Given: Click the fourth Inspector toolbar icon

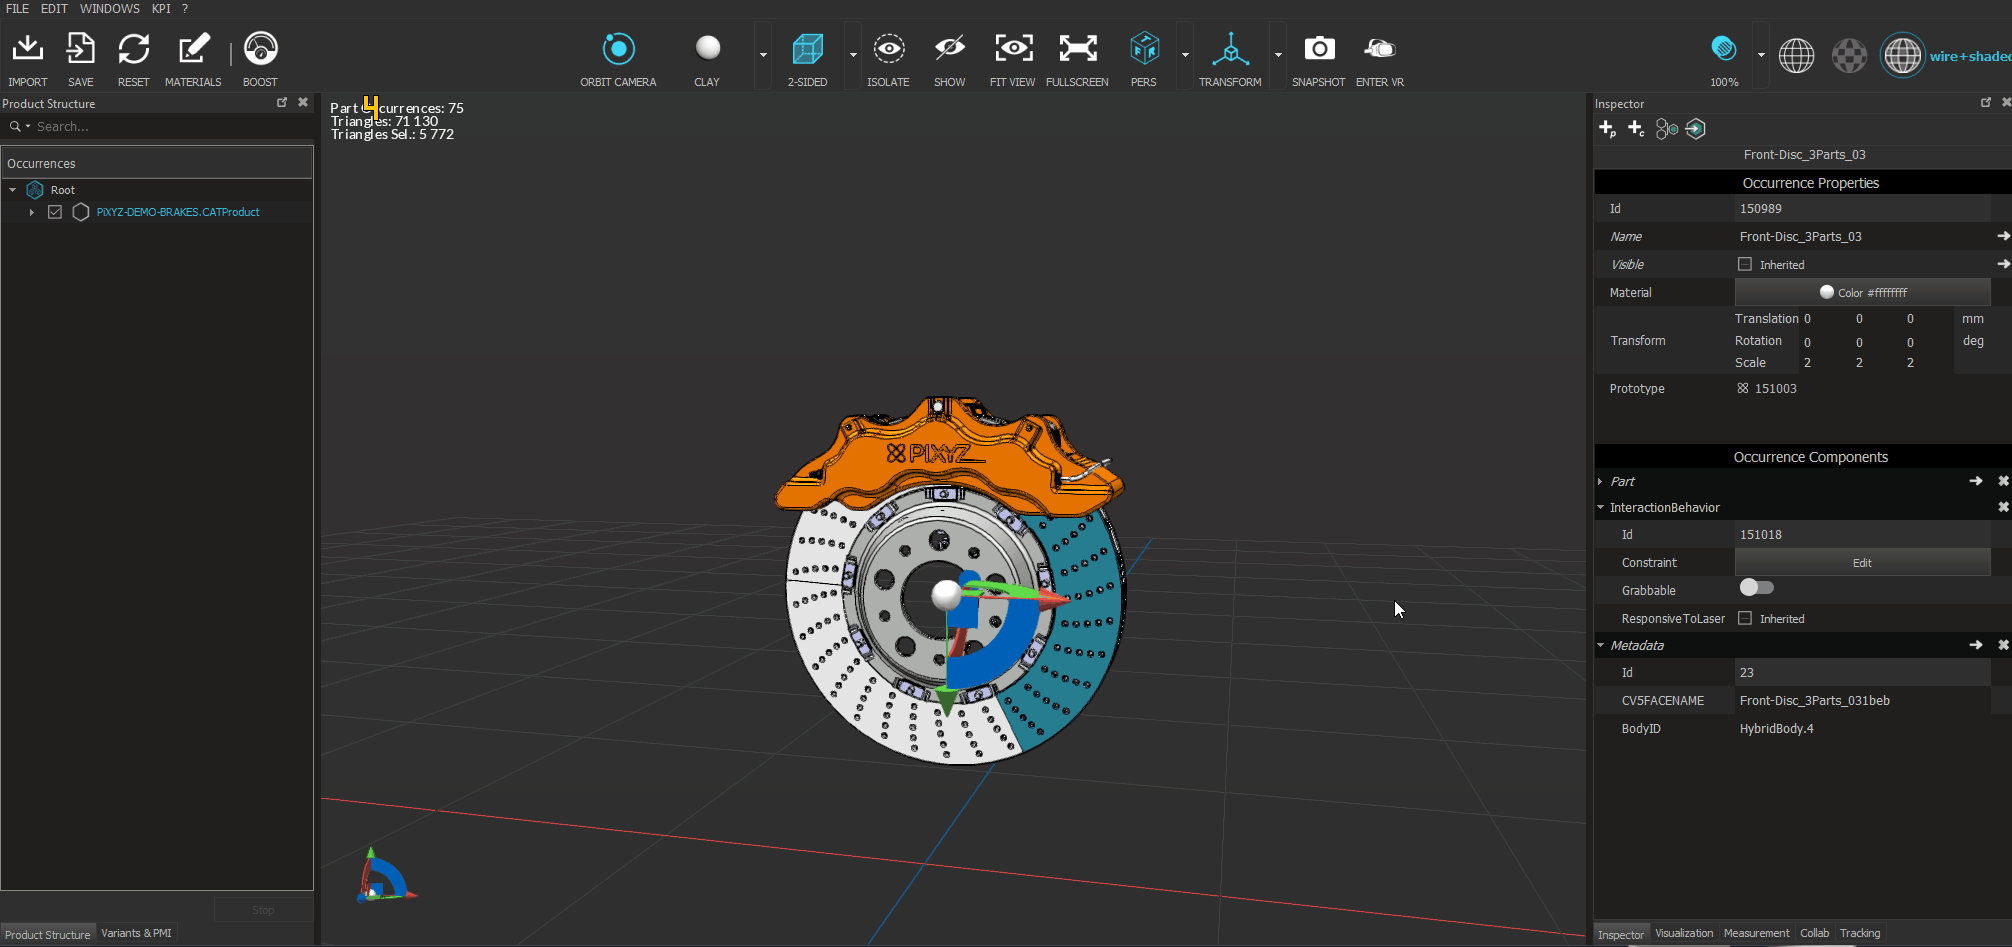Looking at the screenshot, I should (x=1695, y=129).
